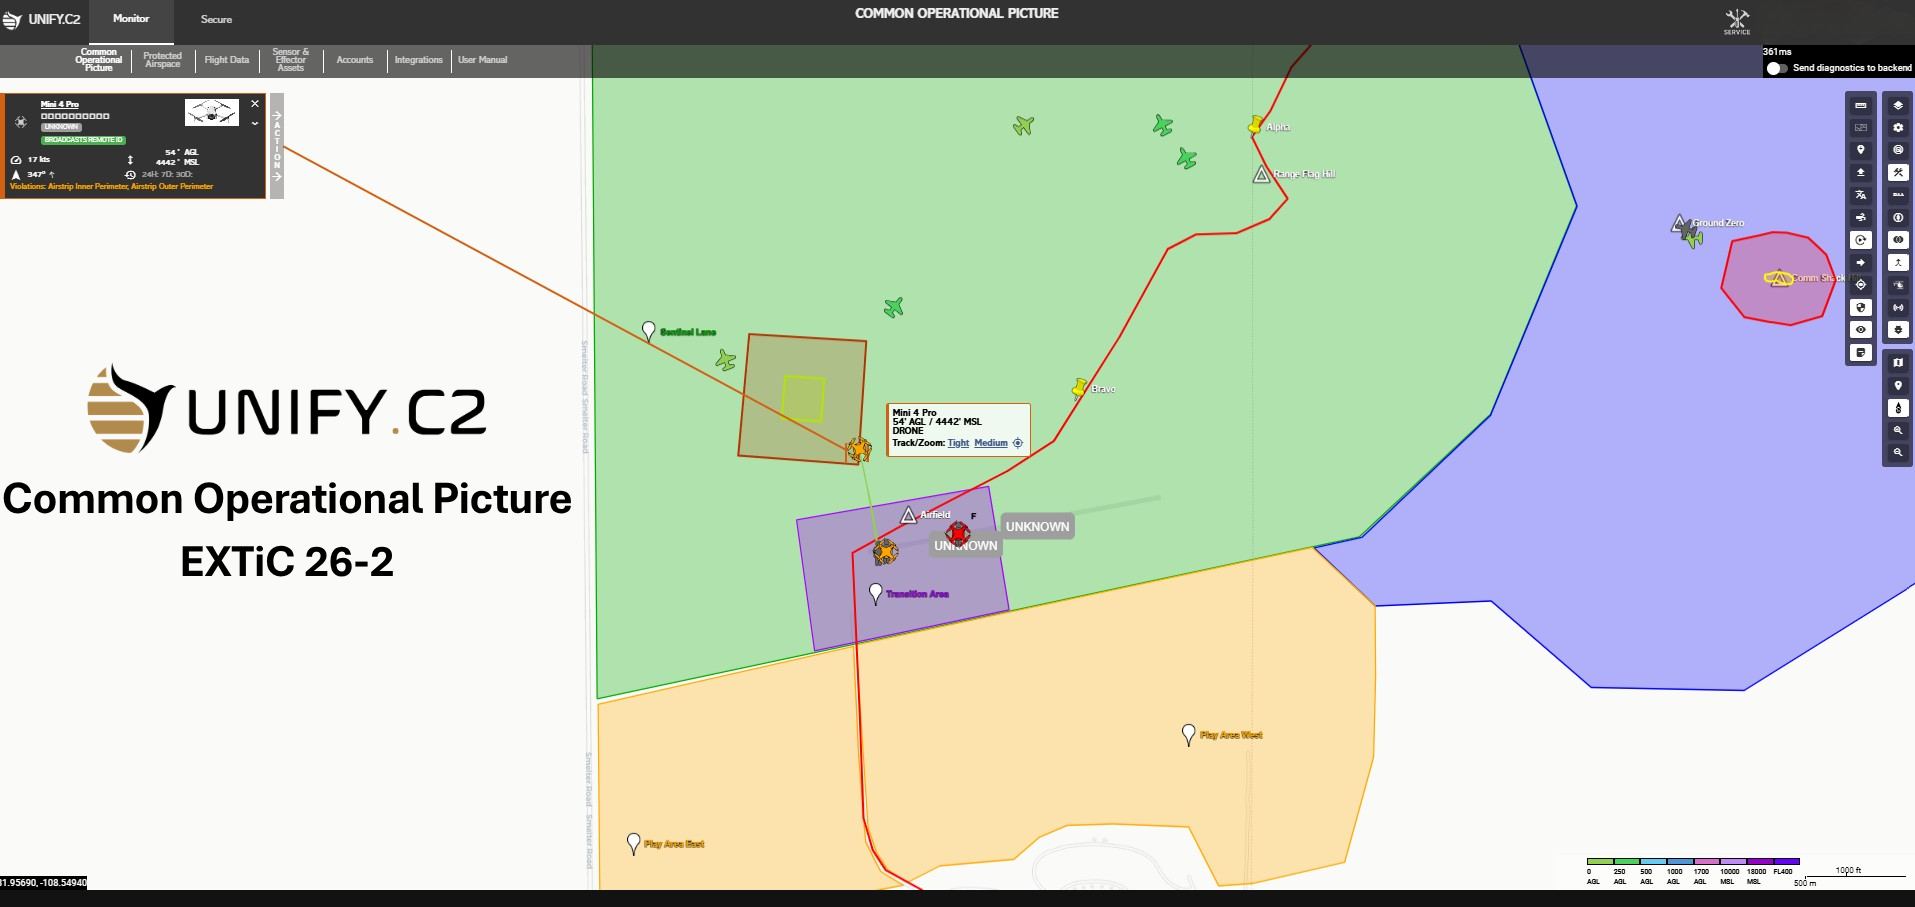Click the folded map icon
1915x907 pixels.
coord(1898,363)
